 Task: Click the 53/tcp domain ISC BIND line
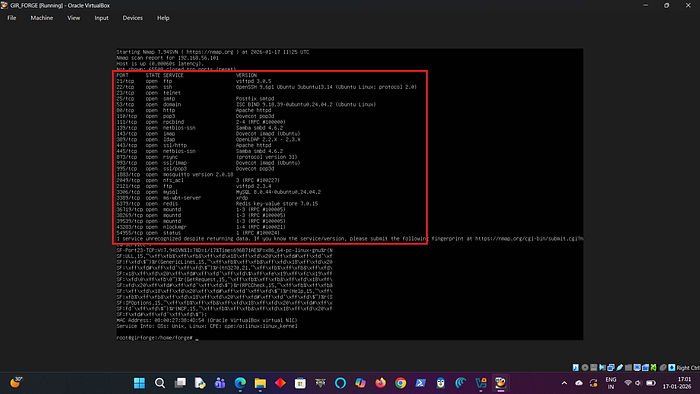[246, 104]
